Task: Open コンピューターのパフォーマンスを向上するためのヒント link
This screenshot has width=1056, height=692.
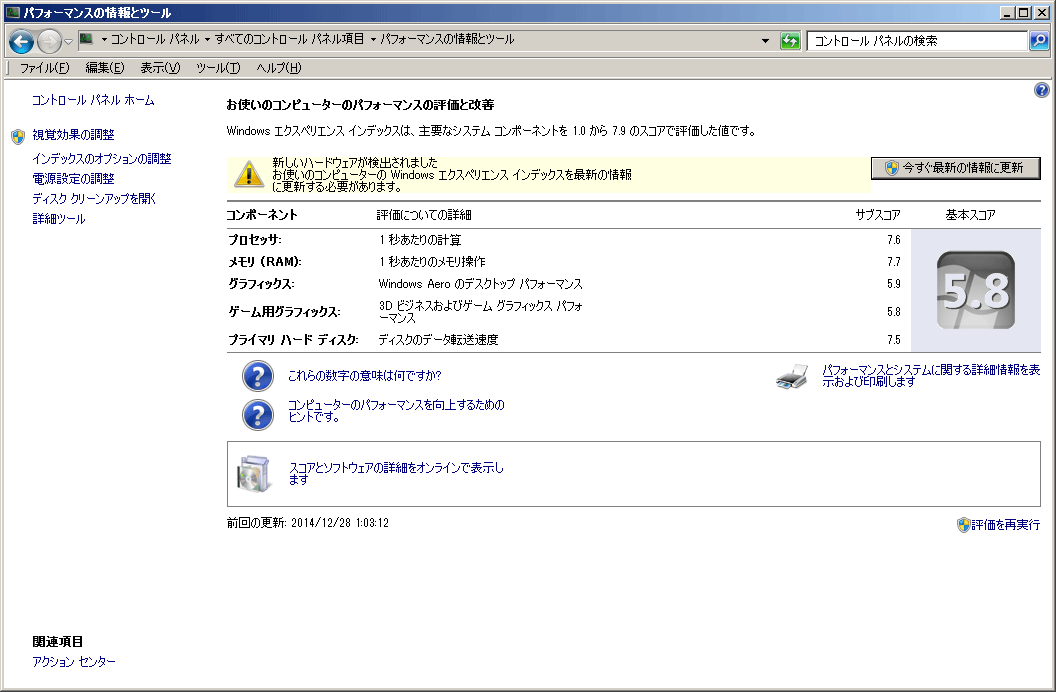Action: 396,411
